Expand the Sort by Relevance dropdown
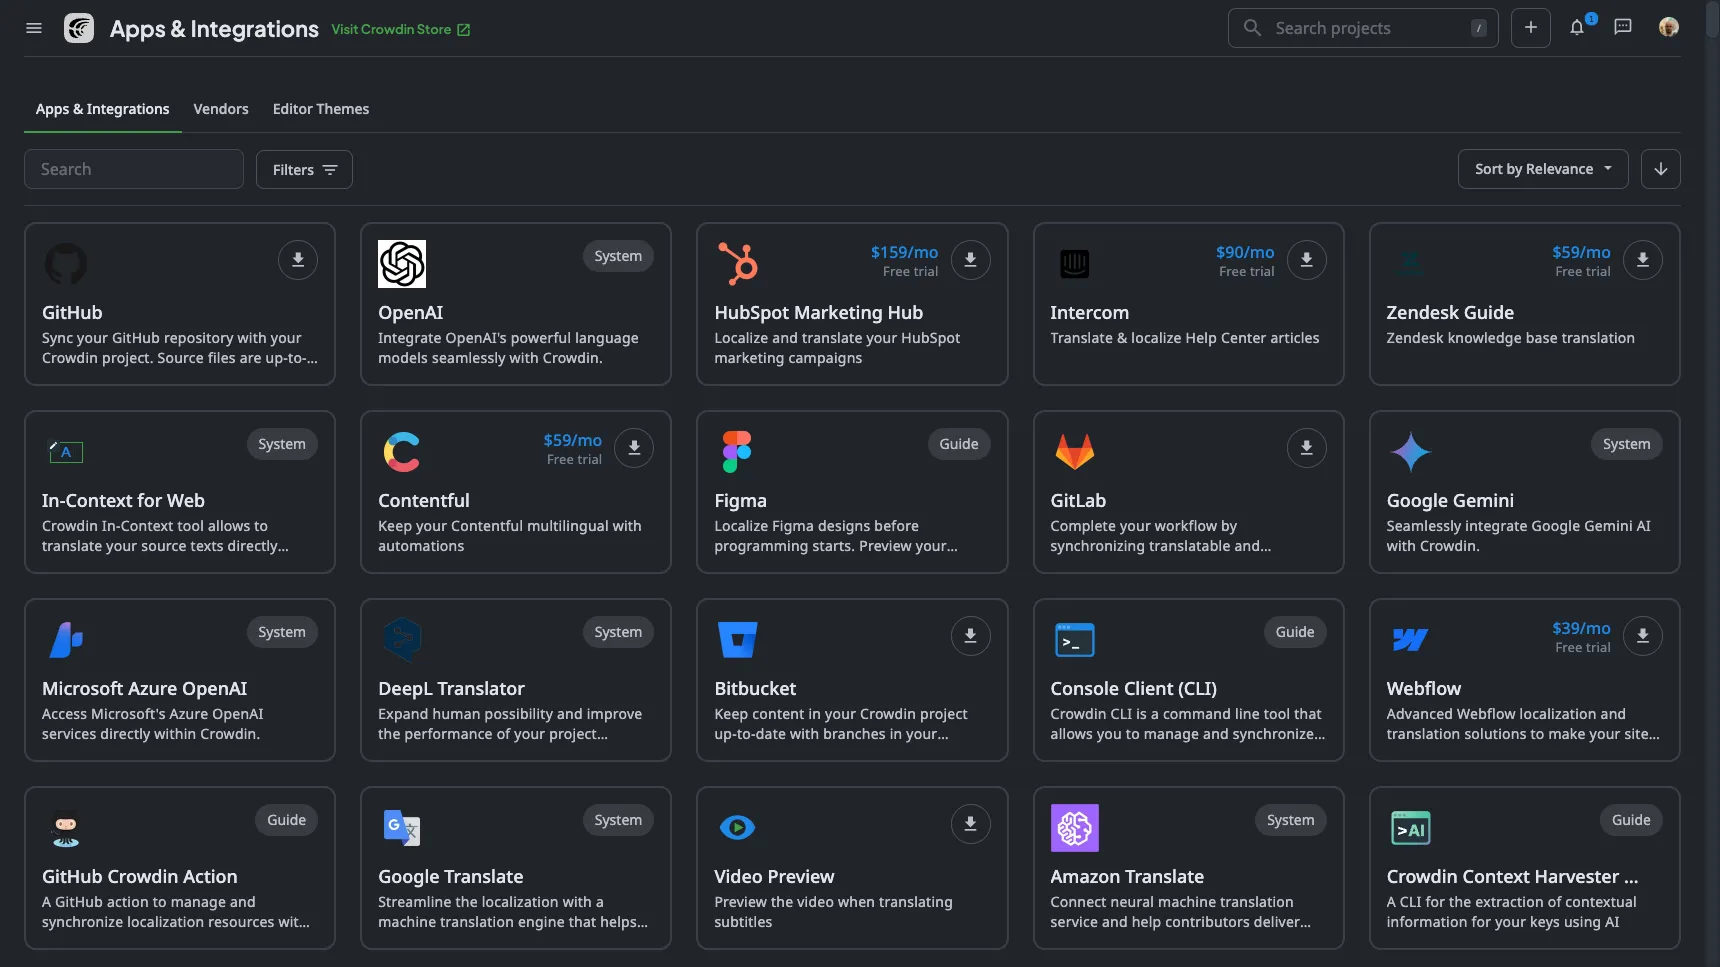Screen dimensions: 1720x967 click(x=1542, y=170)
